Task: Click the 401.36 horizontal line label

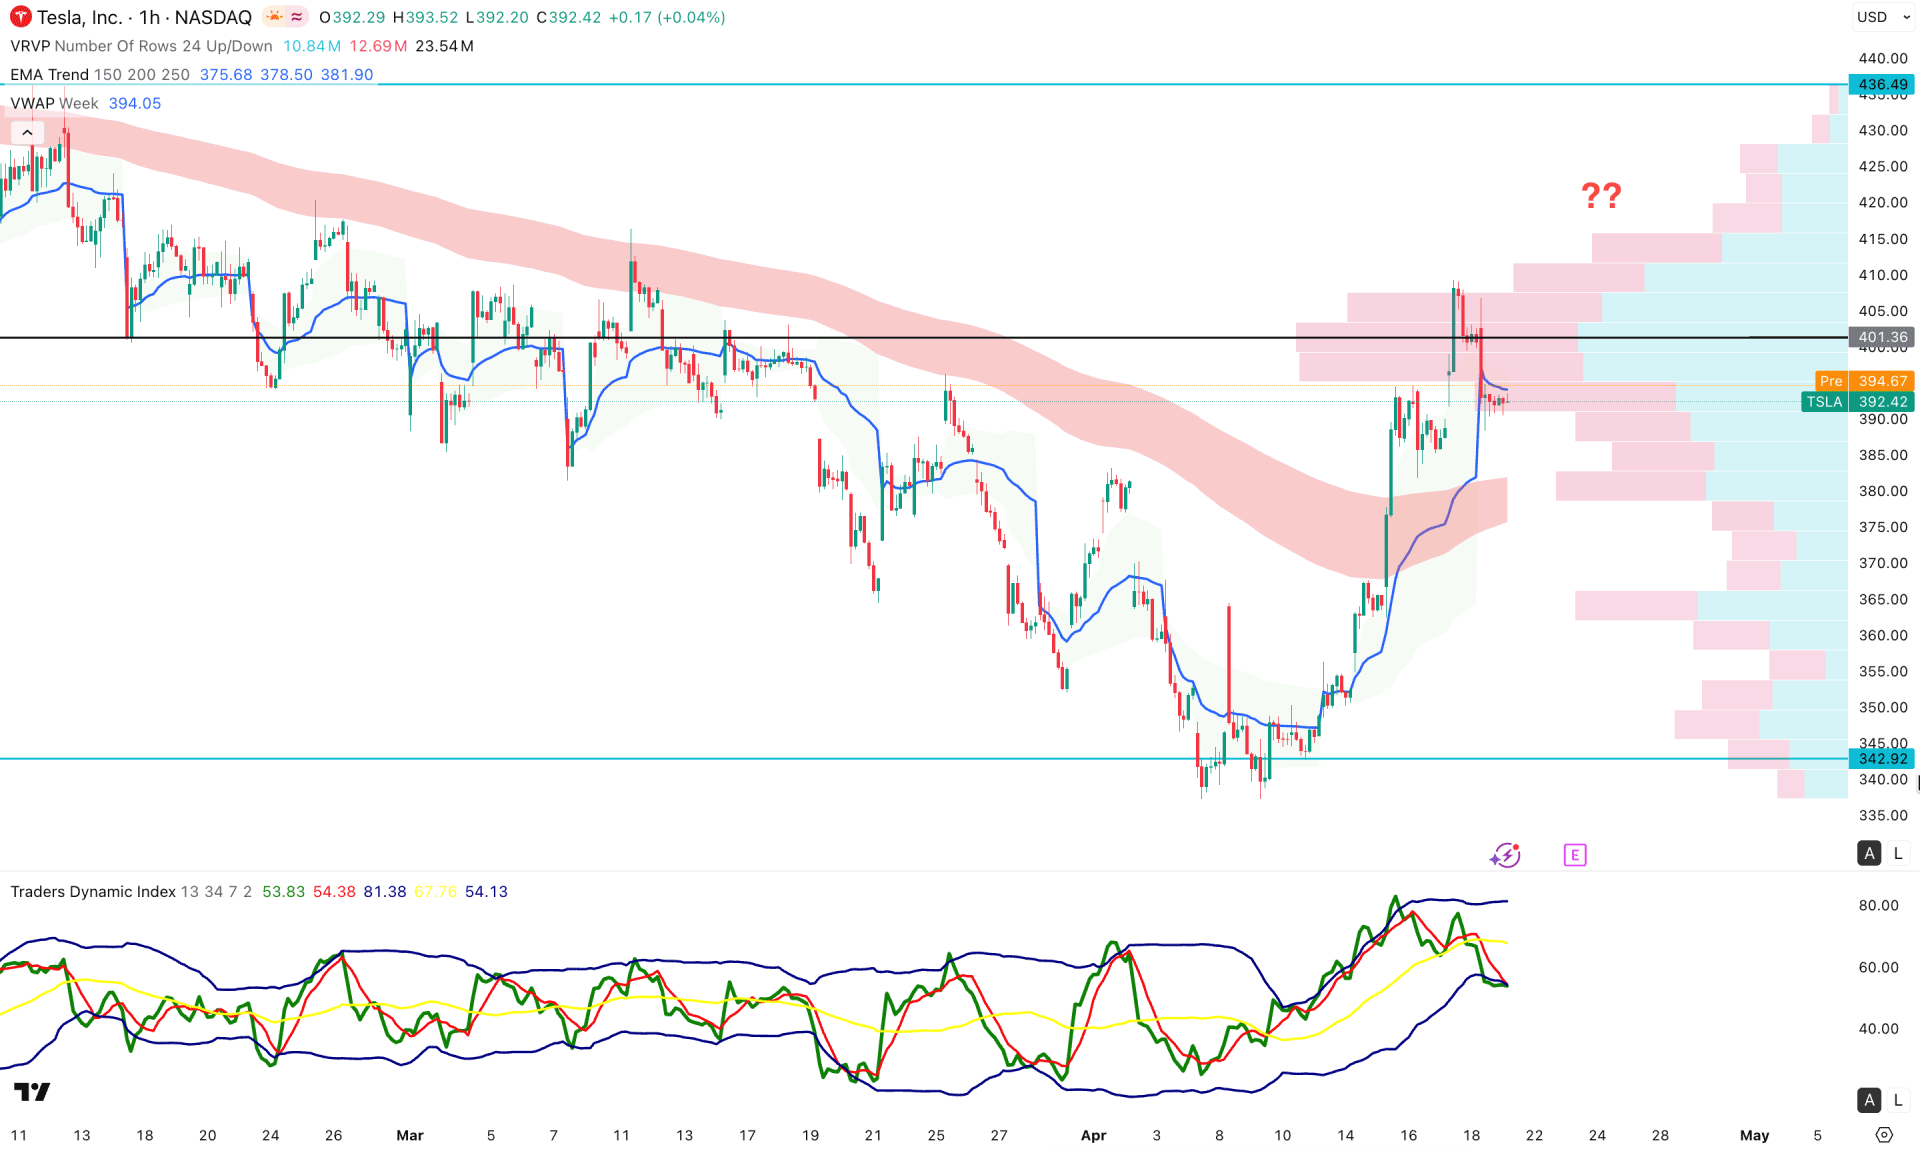Action: tap(1881, 338)
